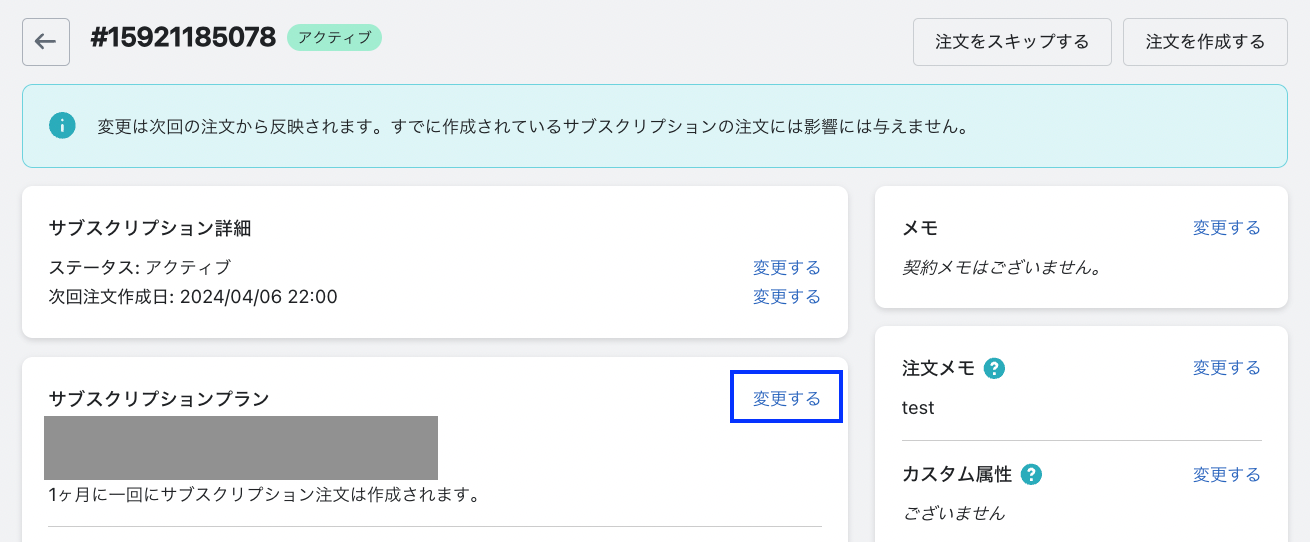Image resolution: width=1310 pixels, height=542 pixels.
Task: Open 変更する for 次回注文作成日
Action: coord(786,296)
